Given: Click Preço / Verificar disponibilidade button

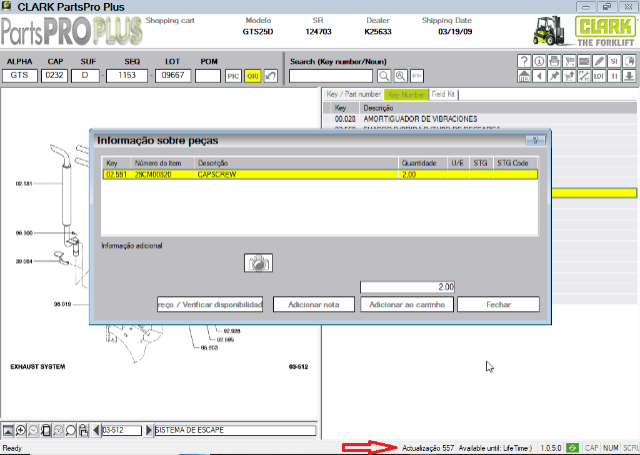Looking at the screenshot, I should coord(210,304).
